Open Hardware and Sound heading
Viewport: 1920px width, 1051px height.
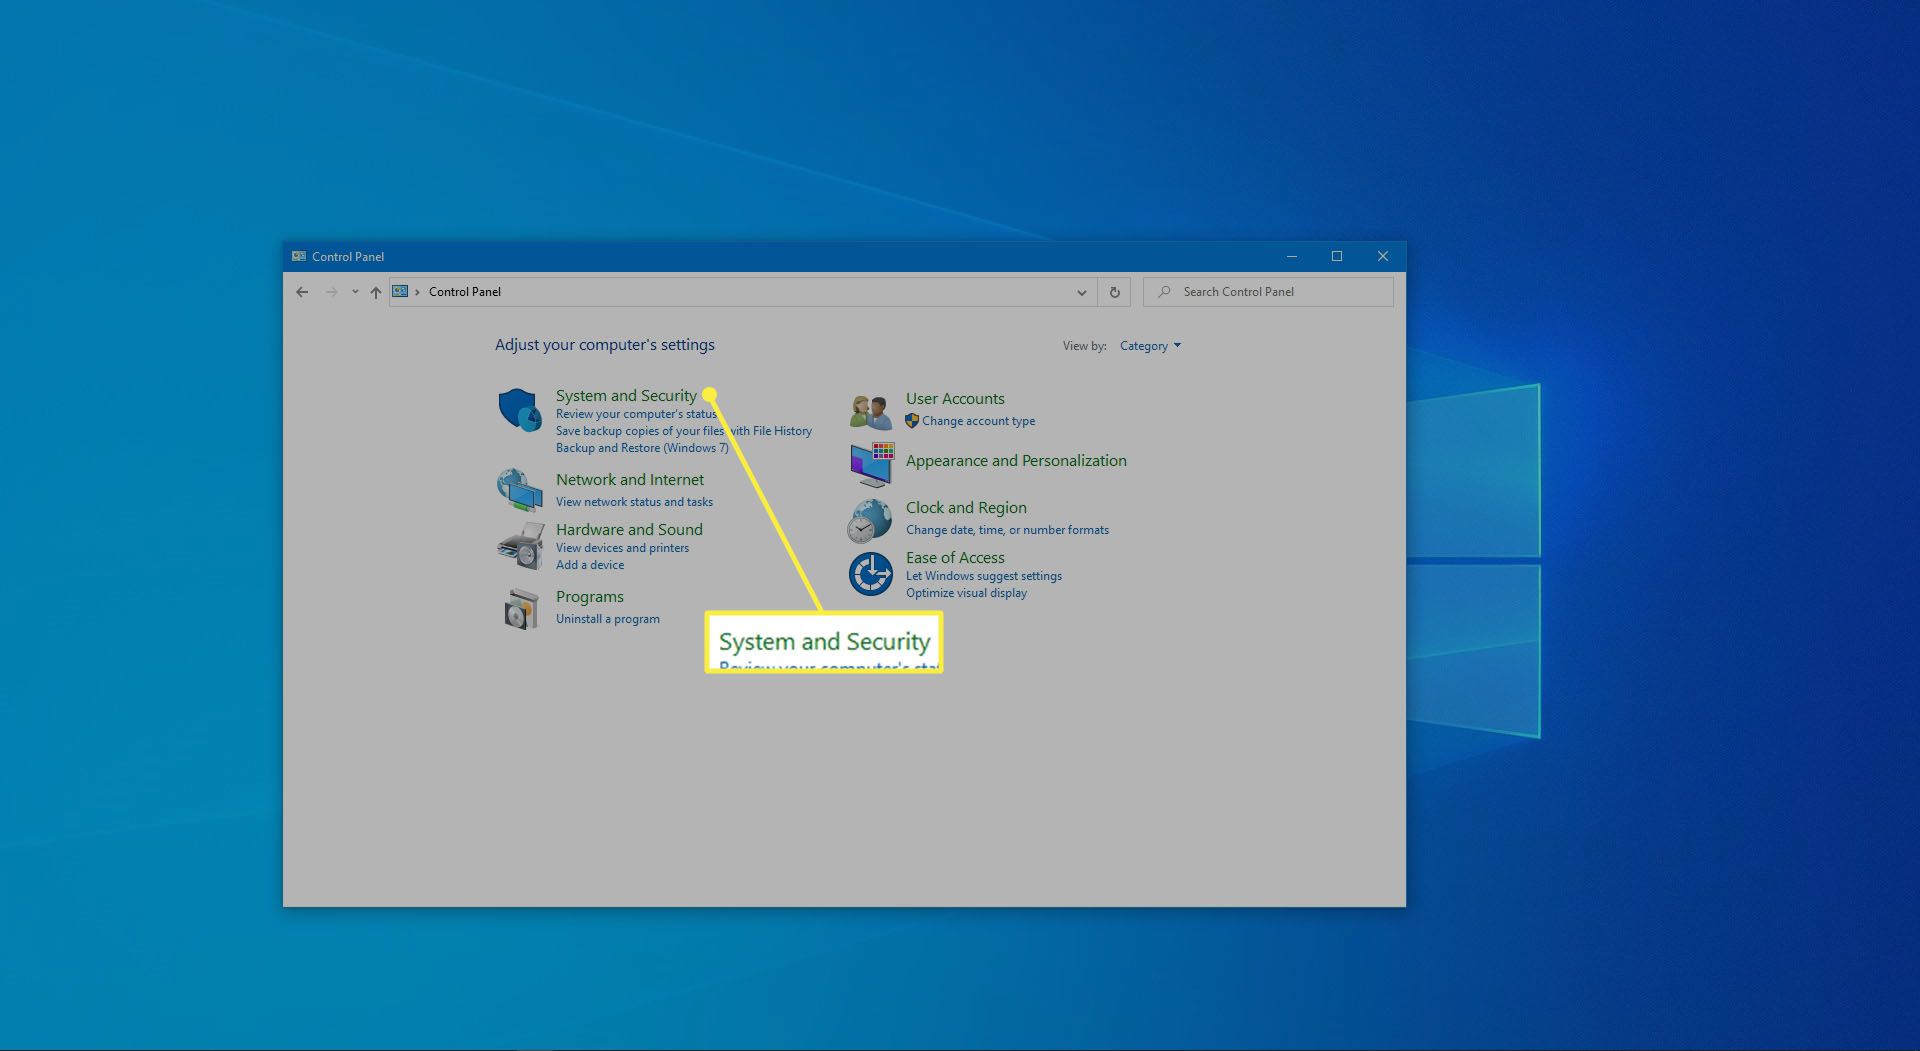[629, 529]
